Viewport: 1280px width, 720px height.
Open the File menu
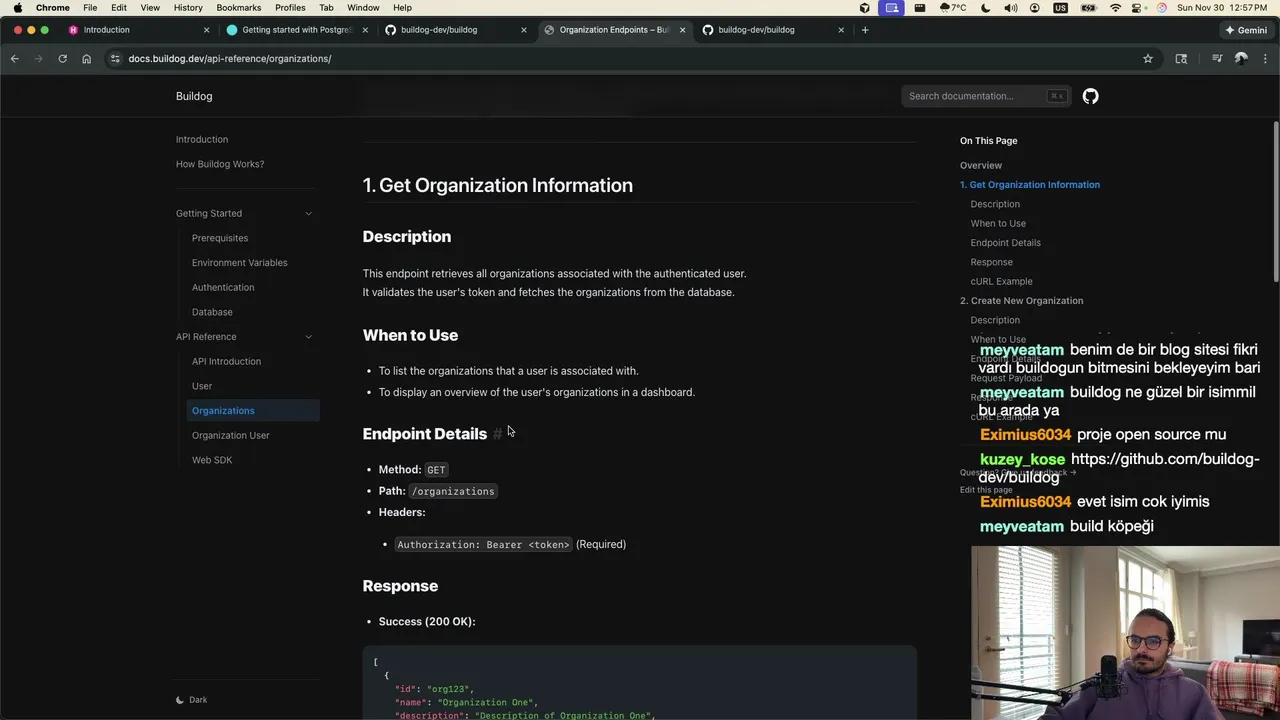tap(90, 7)
